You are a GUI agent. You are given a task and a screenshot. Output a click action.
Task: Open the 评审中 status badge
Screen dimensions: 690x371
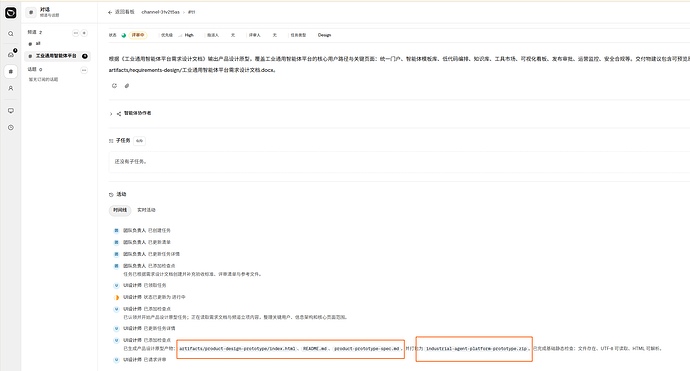pos(138,35)
